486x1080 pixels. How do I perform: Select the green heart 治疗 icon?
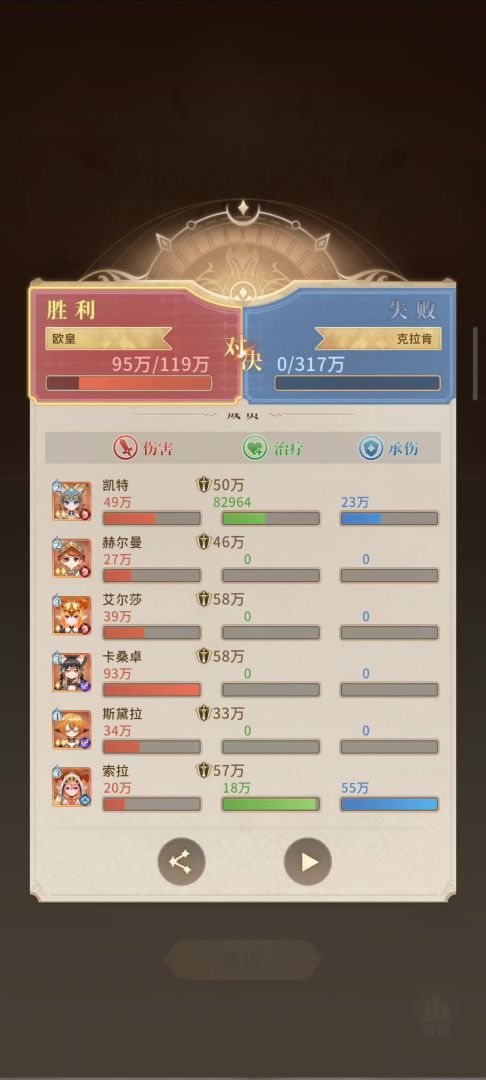[x=255, y=448]
